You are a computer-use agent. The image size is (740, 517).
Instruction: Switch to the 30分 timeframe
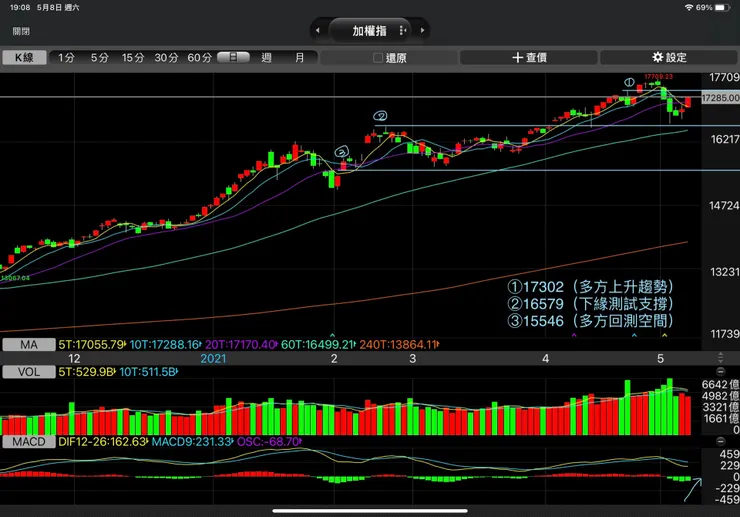click(166, 58)
